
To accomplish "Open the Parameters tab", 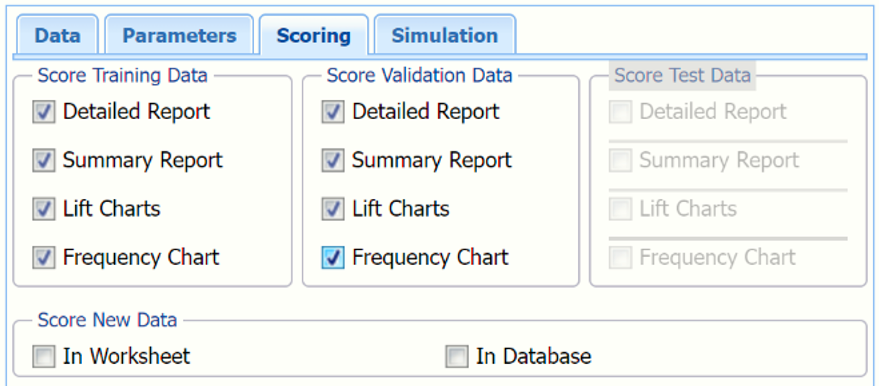I will 179,35.
